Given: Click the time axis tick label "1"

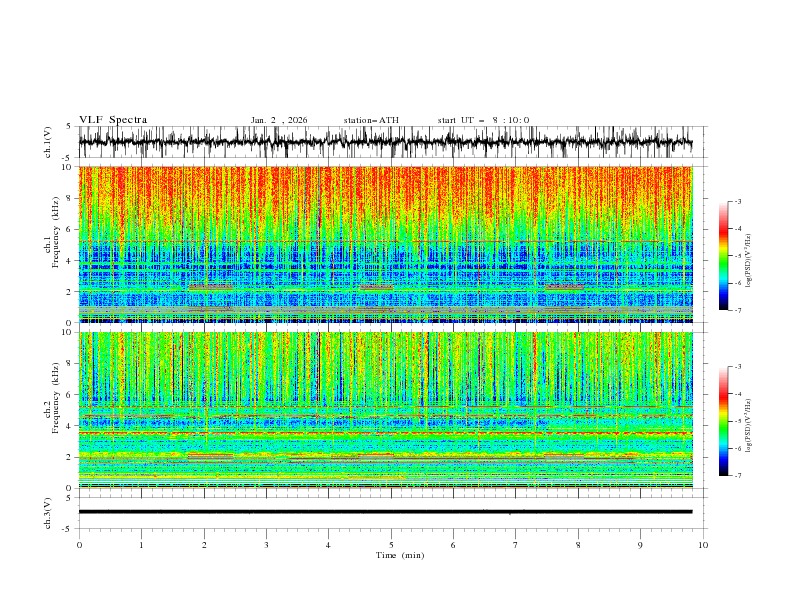Looking at the screenshot, I should click(141, 545).
